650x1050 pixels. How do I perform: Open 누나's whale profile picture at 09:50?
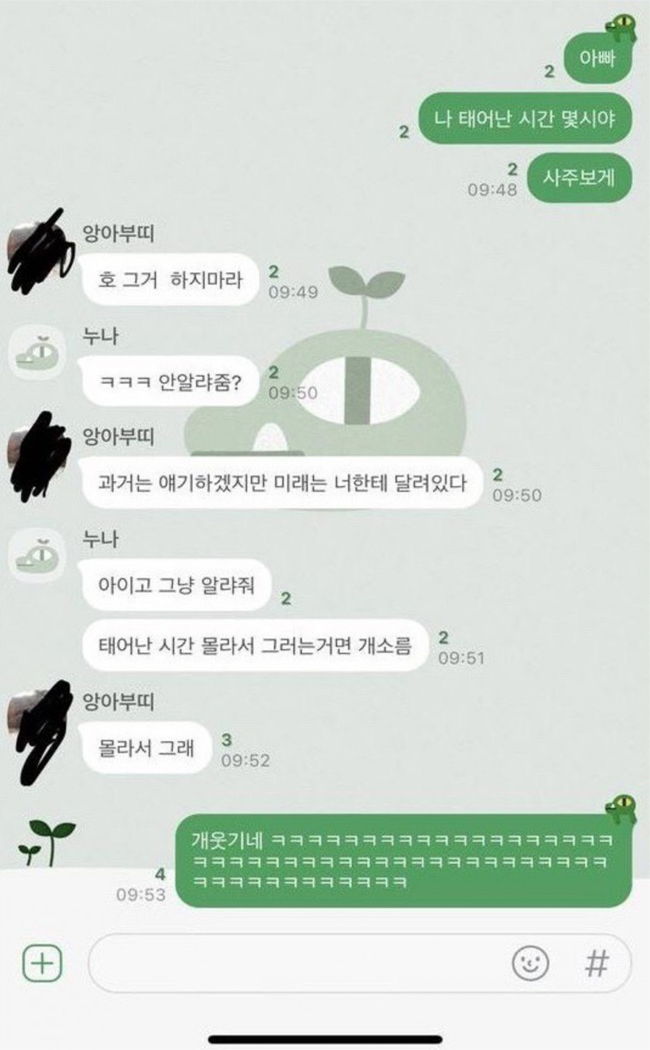tap(37, 354)
